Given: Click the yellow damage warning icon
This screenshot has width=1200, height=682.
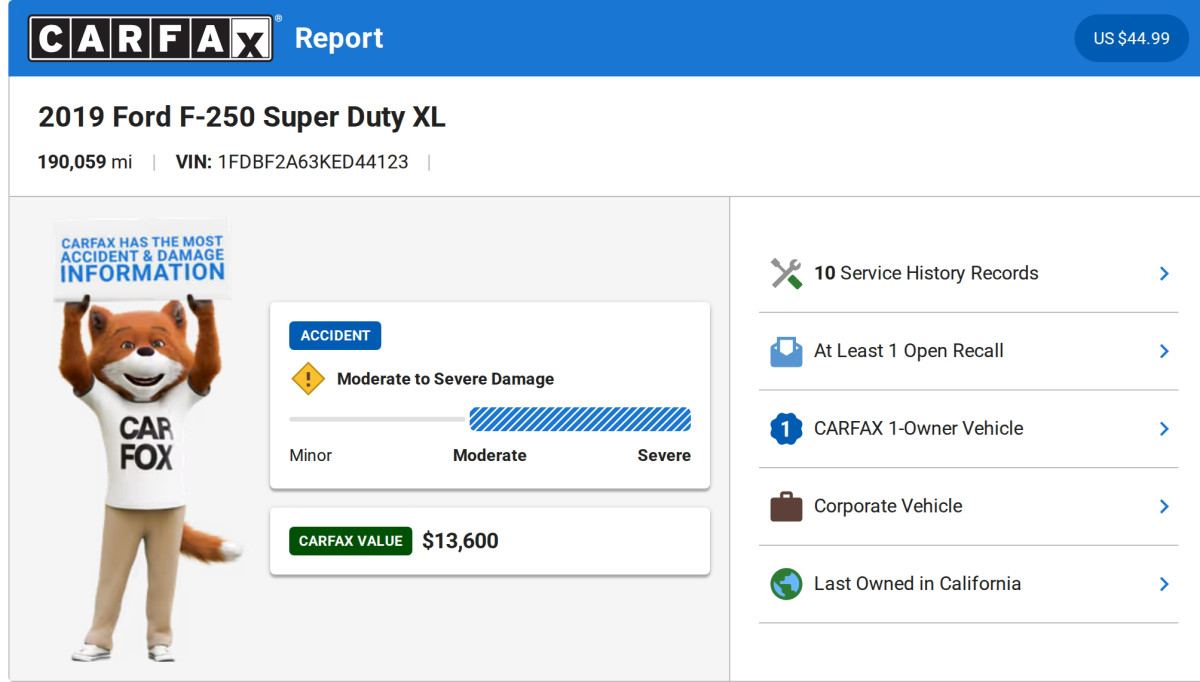Looking at the screenshot, I should click(308, 379).
